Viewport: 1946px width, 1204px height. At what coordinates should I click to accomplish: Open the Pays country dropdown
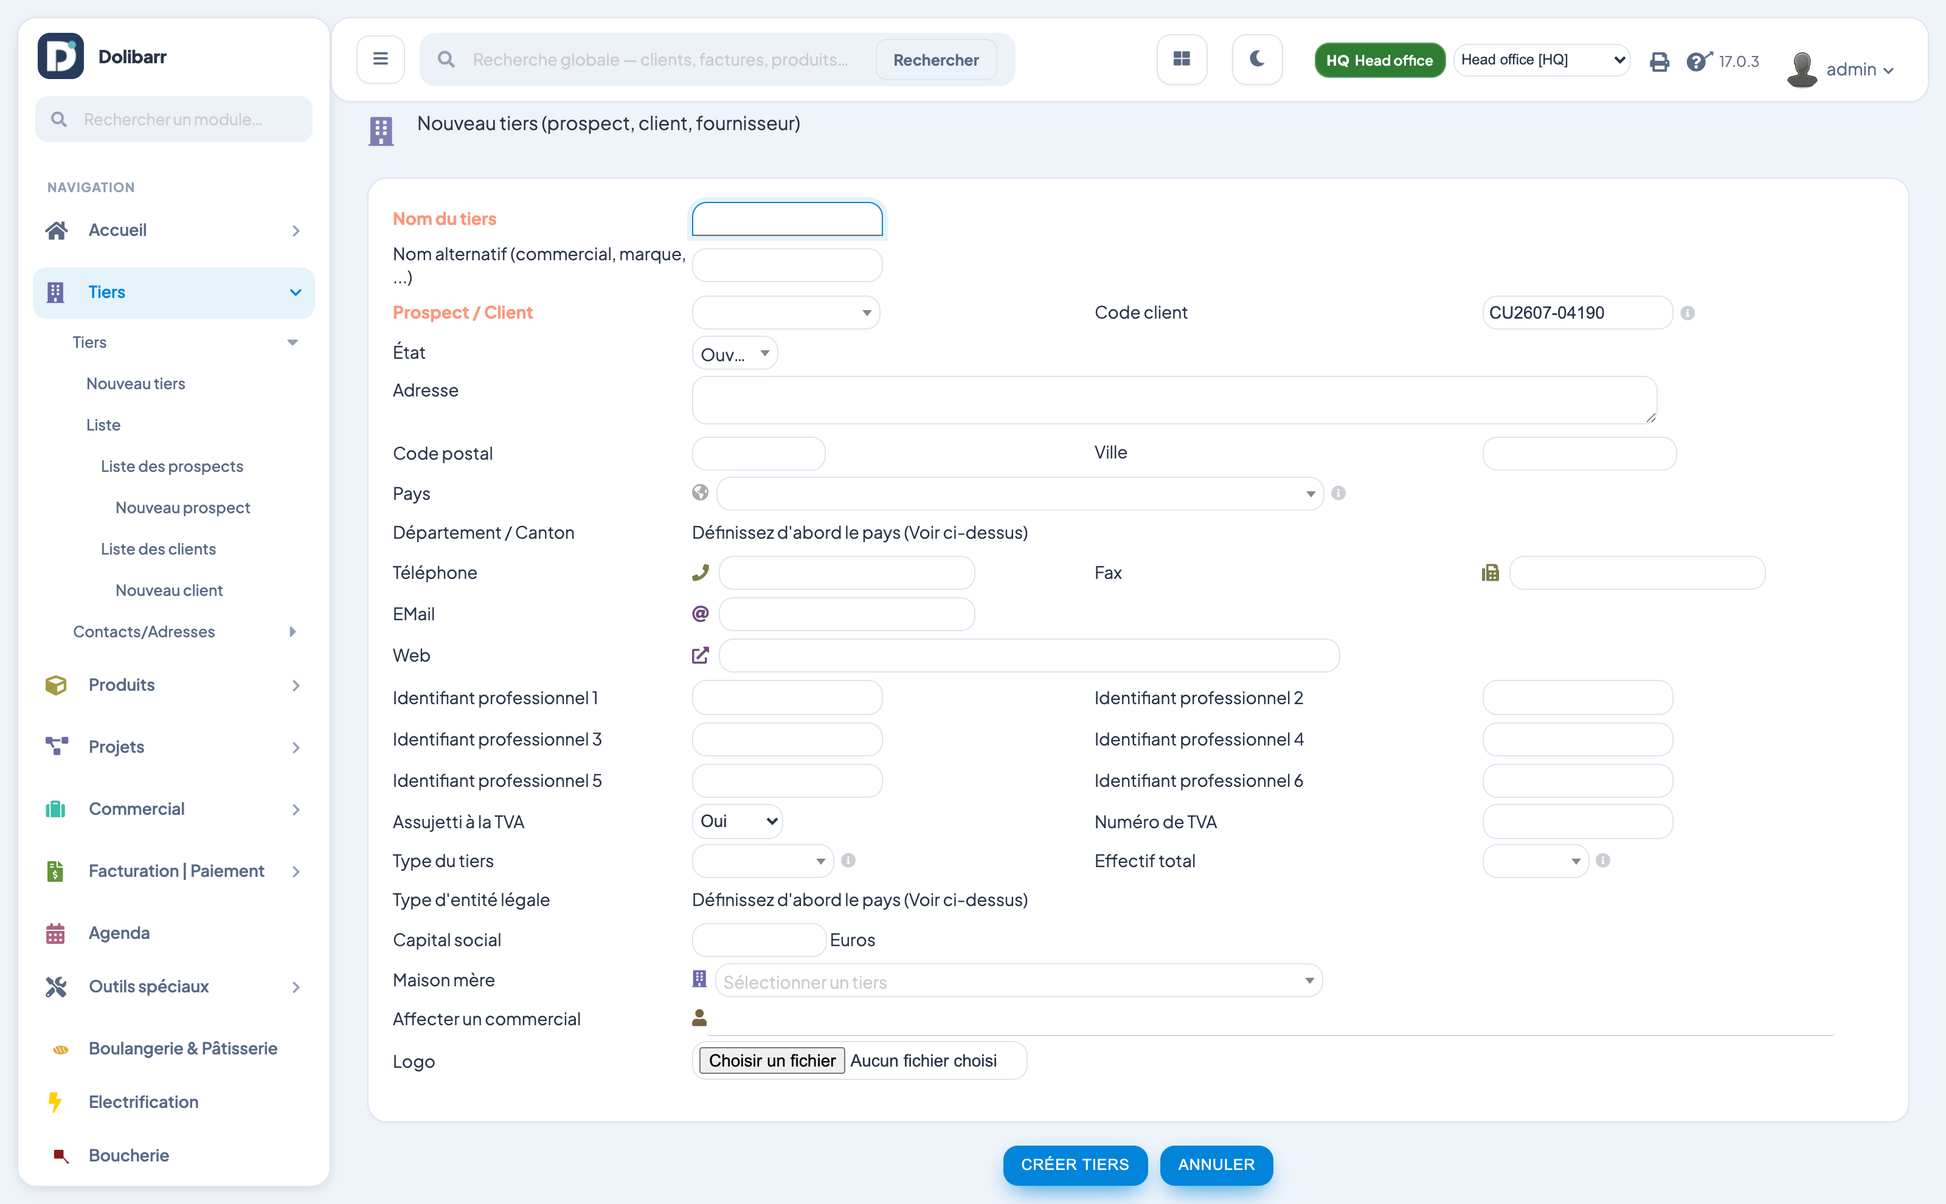(1019, 494)
